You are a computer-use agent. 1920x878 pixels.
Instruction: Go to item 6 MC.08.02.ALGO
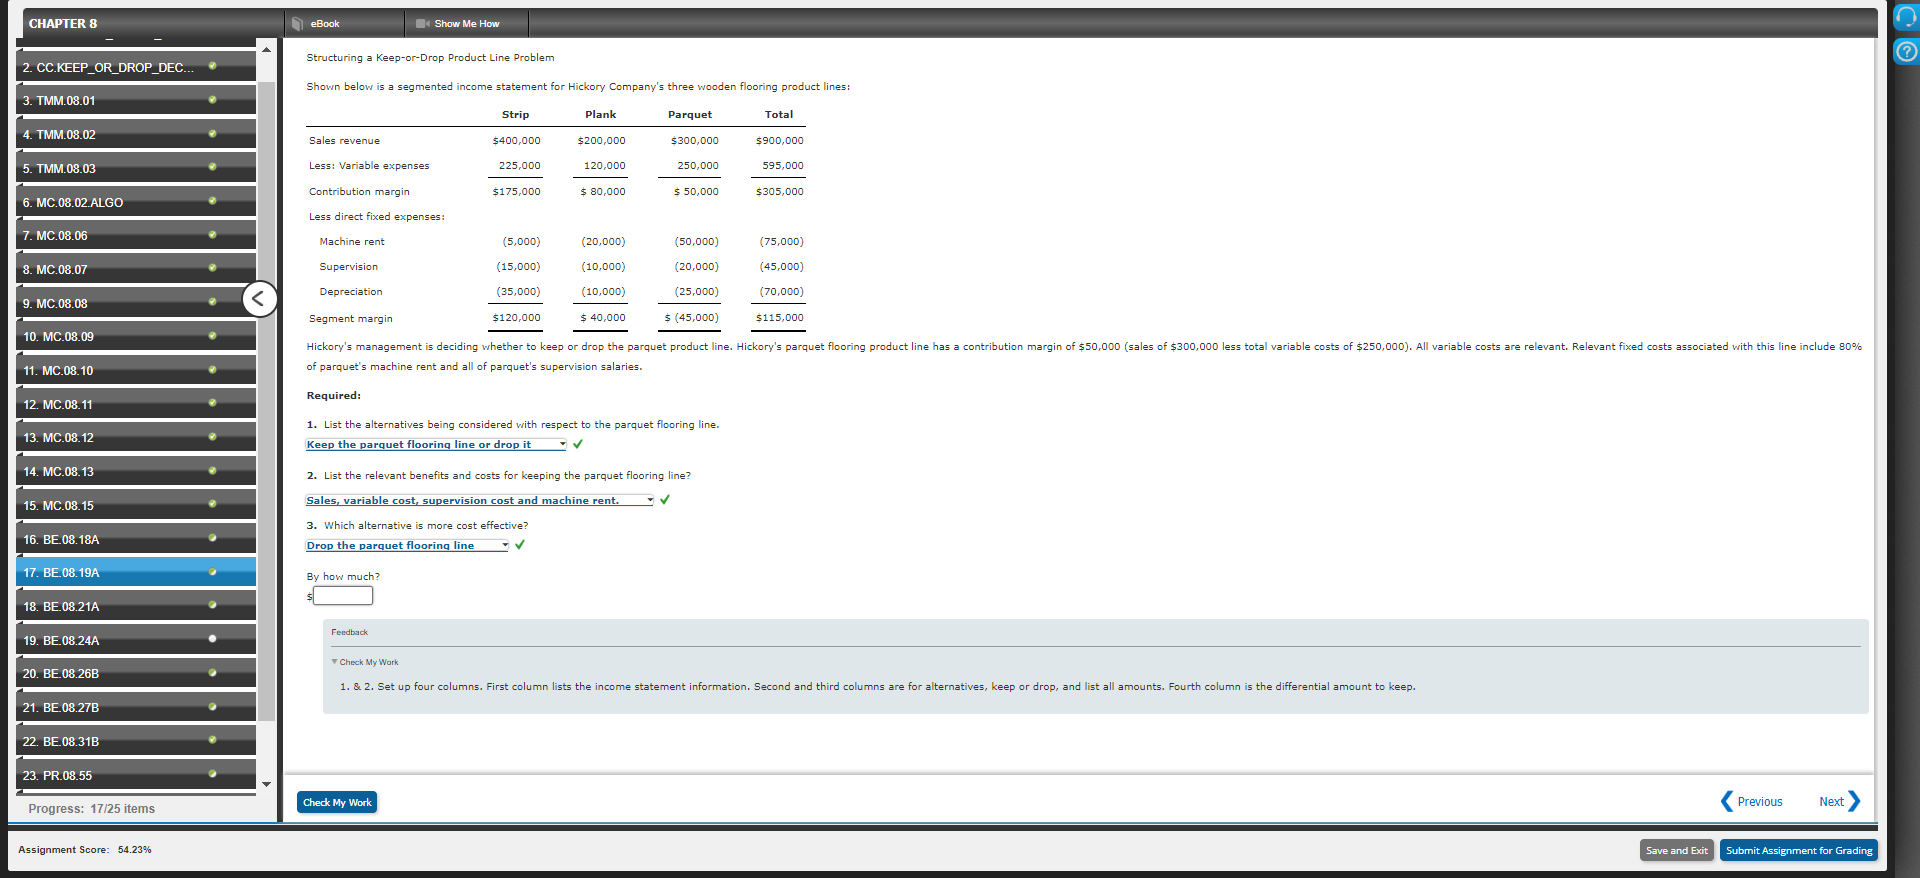(x=136, y=202)
